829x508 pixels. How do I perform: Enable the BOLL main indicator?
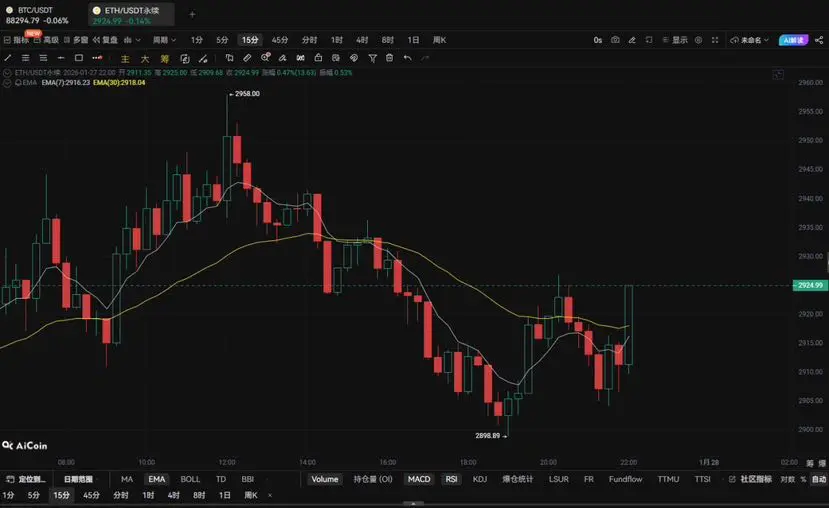(190, 479)
